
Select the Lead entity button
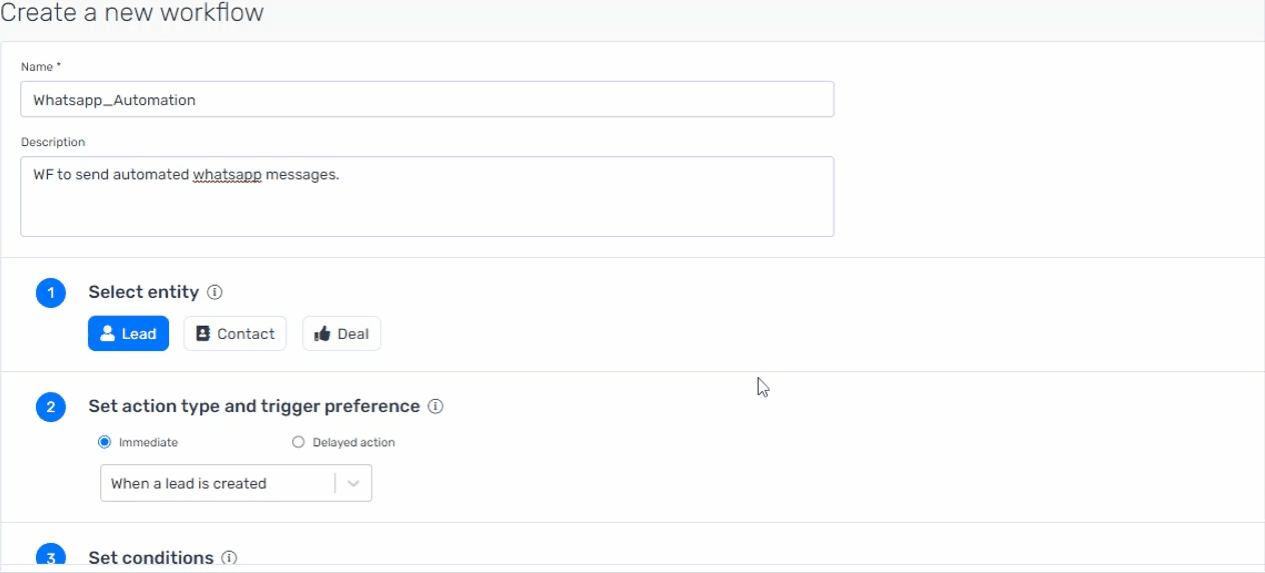[x=128, y=334]
